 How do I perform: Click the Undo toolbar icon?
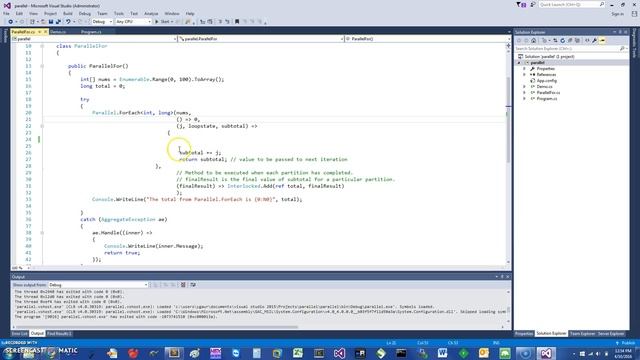pos(68,22)
